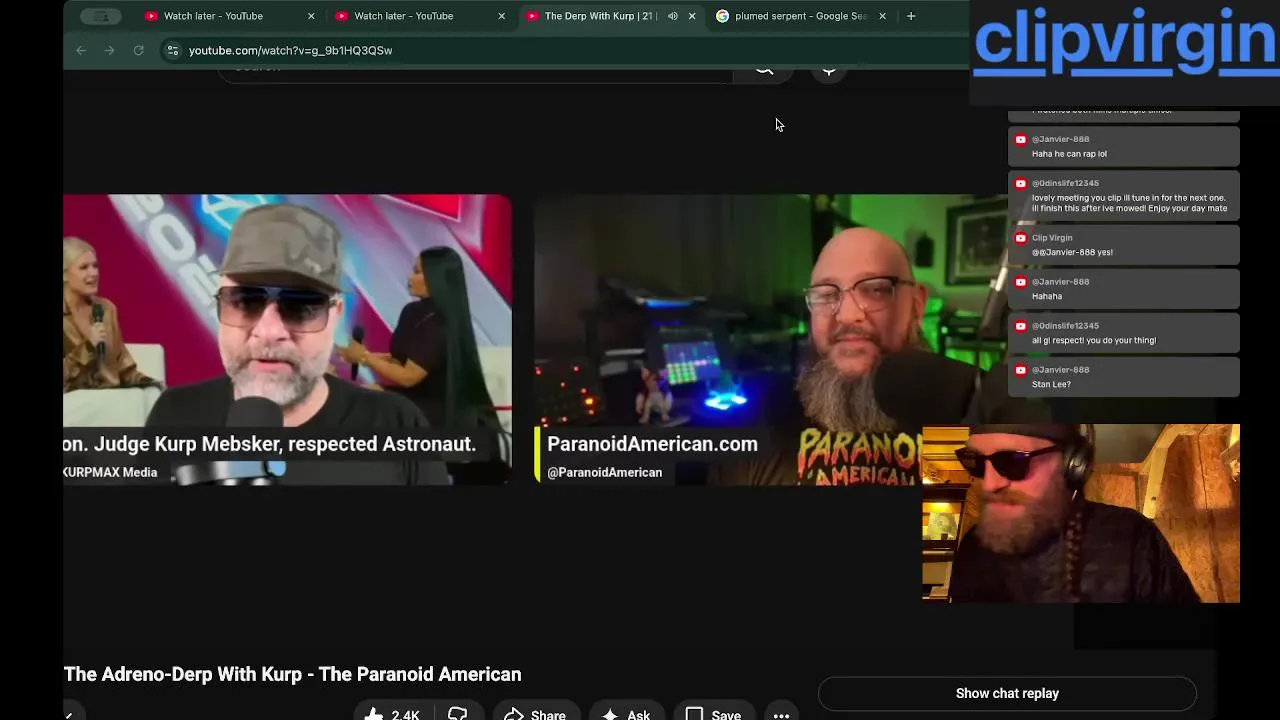Select the ParanoidAmerican.com lower-third text
Screen dimensions: 1280x720
(652, 444)
